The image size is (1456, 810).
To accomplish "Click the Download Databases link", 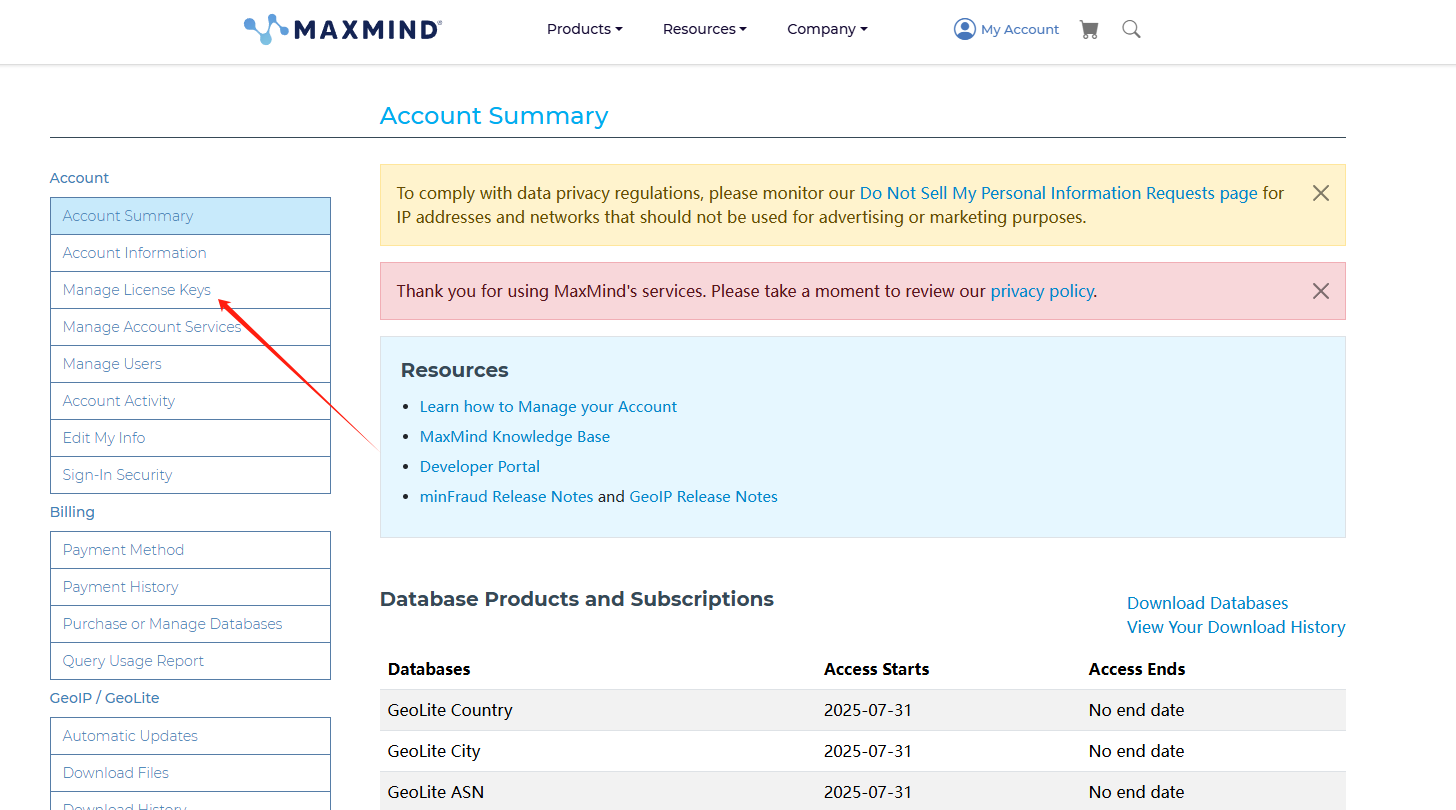I will point(1207,603).
